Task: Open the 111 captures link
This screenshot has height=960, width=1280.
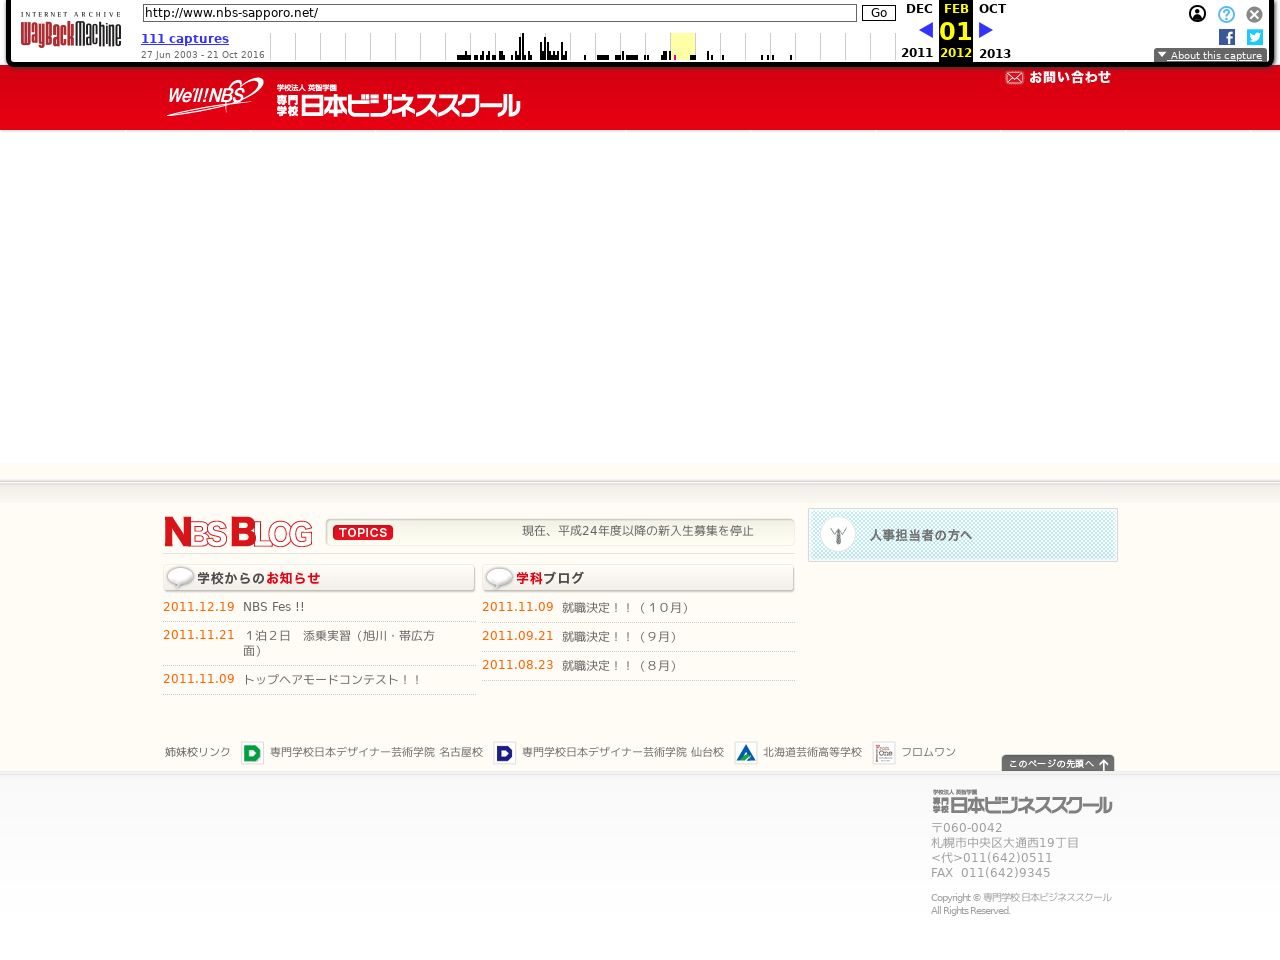Action: coord(185,39)
